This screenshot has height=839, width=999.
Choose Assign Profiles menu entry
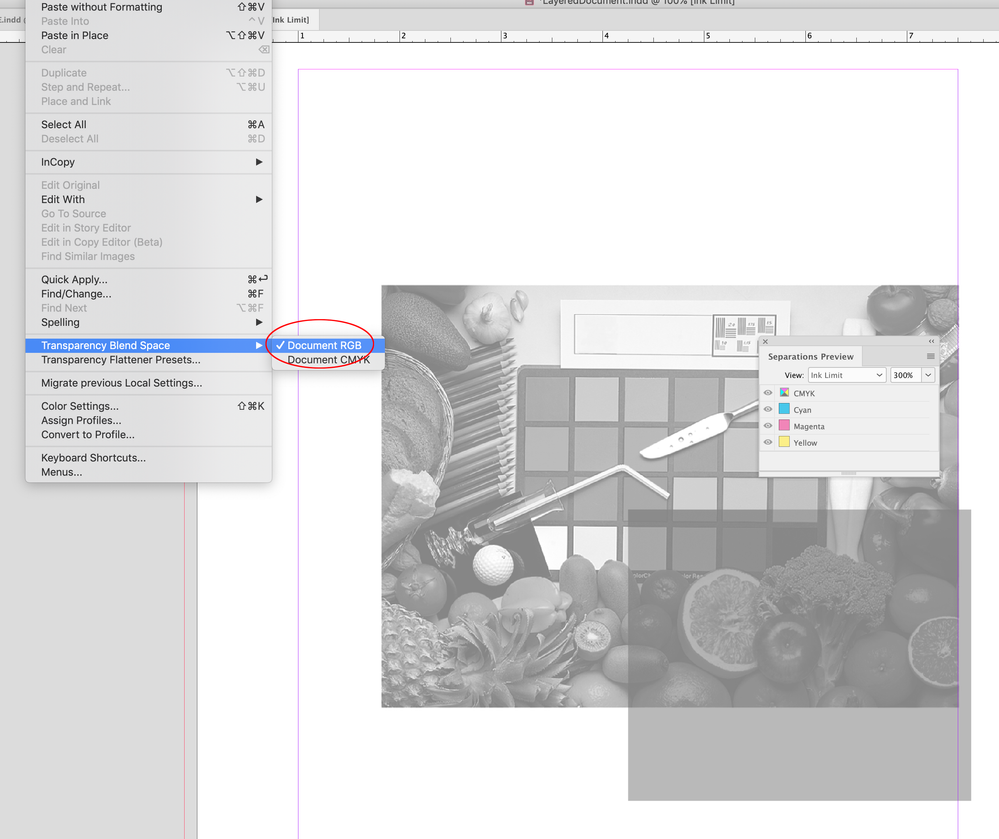[x=148, y=420]
